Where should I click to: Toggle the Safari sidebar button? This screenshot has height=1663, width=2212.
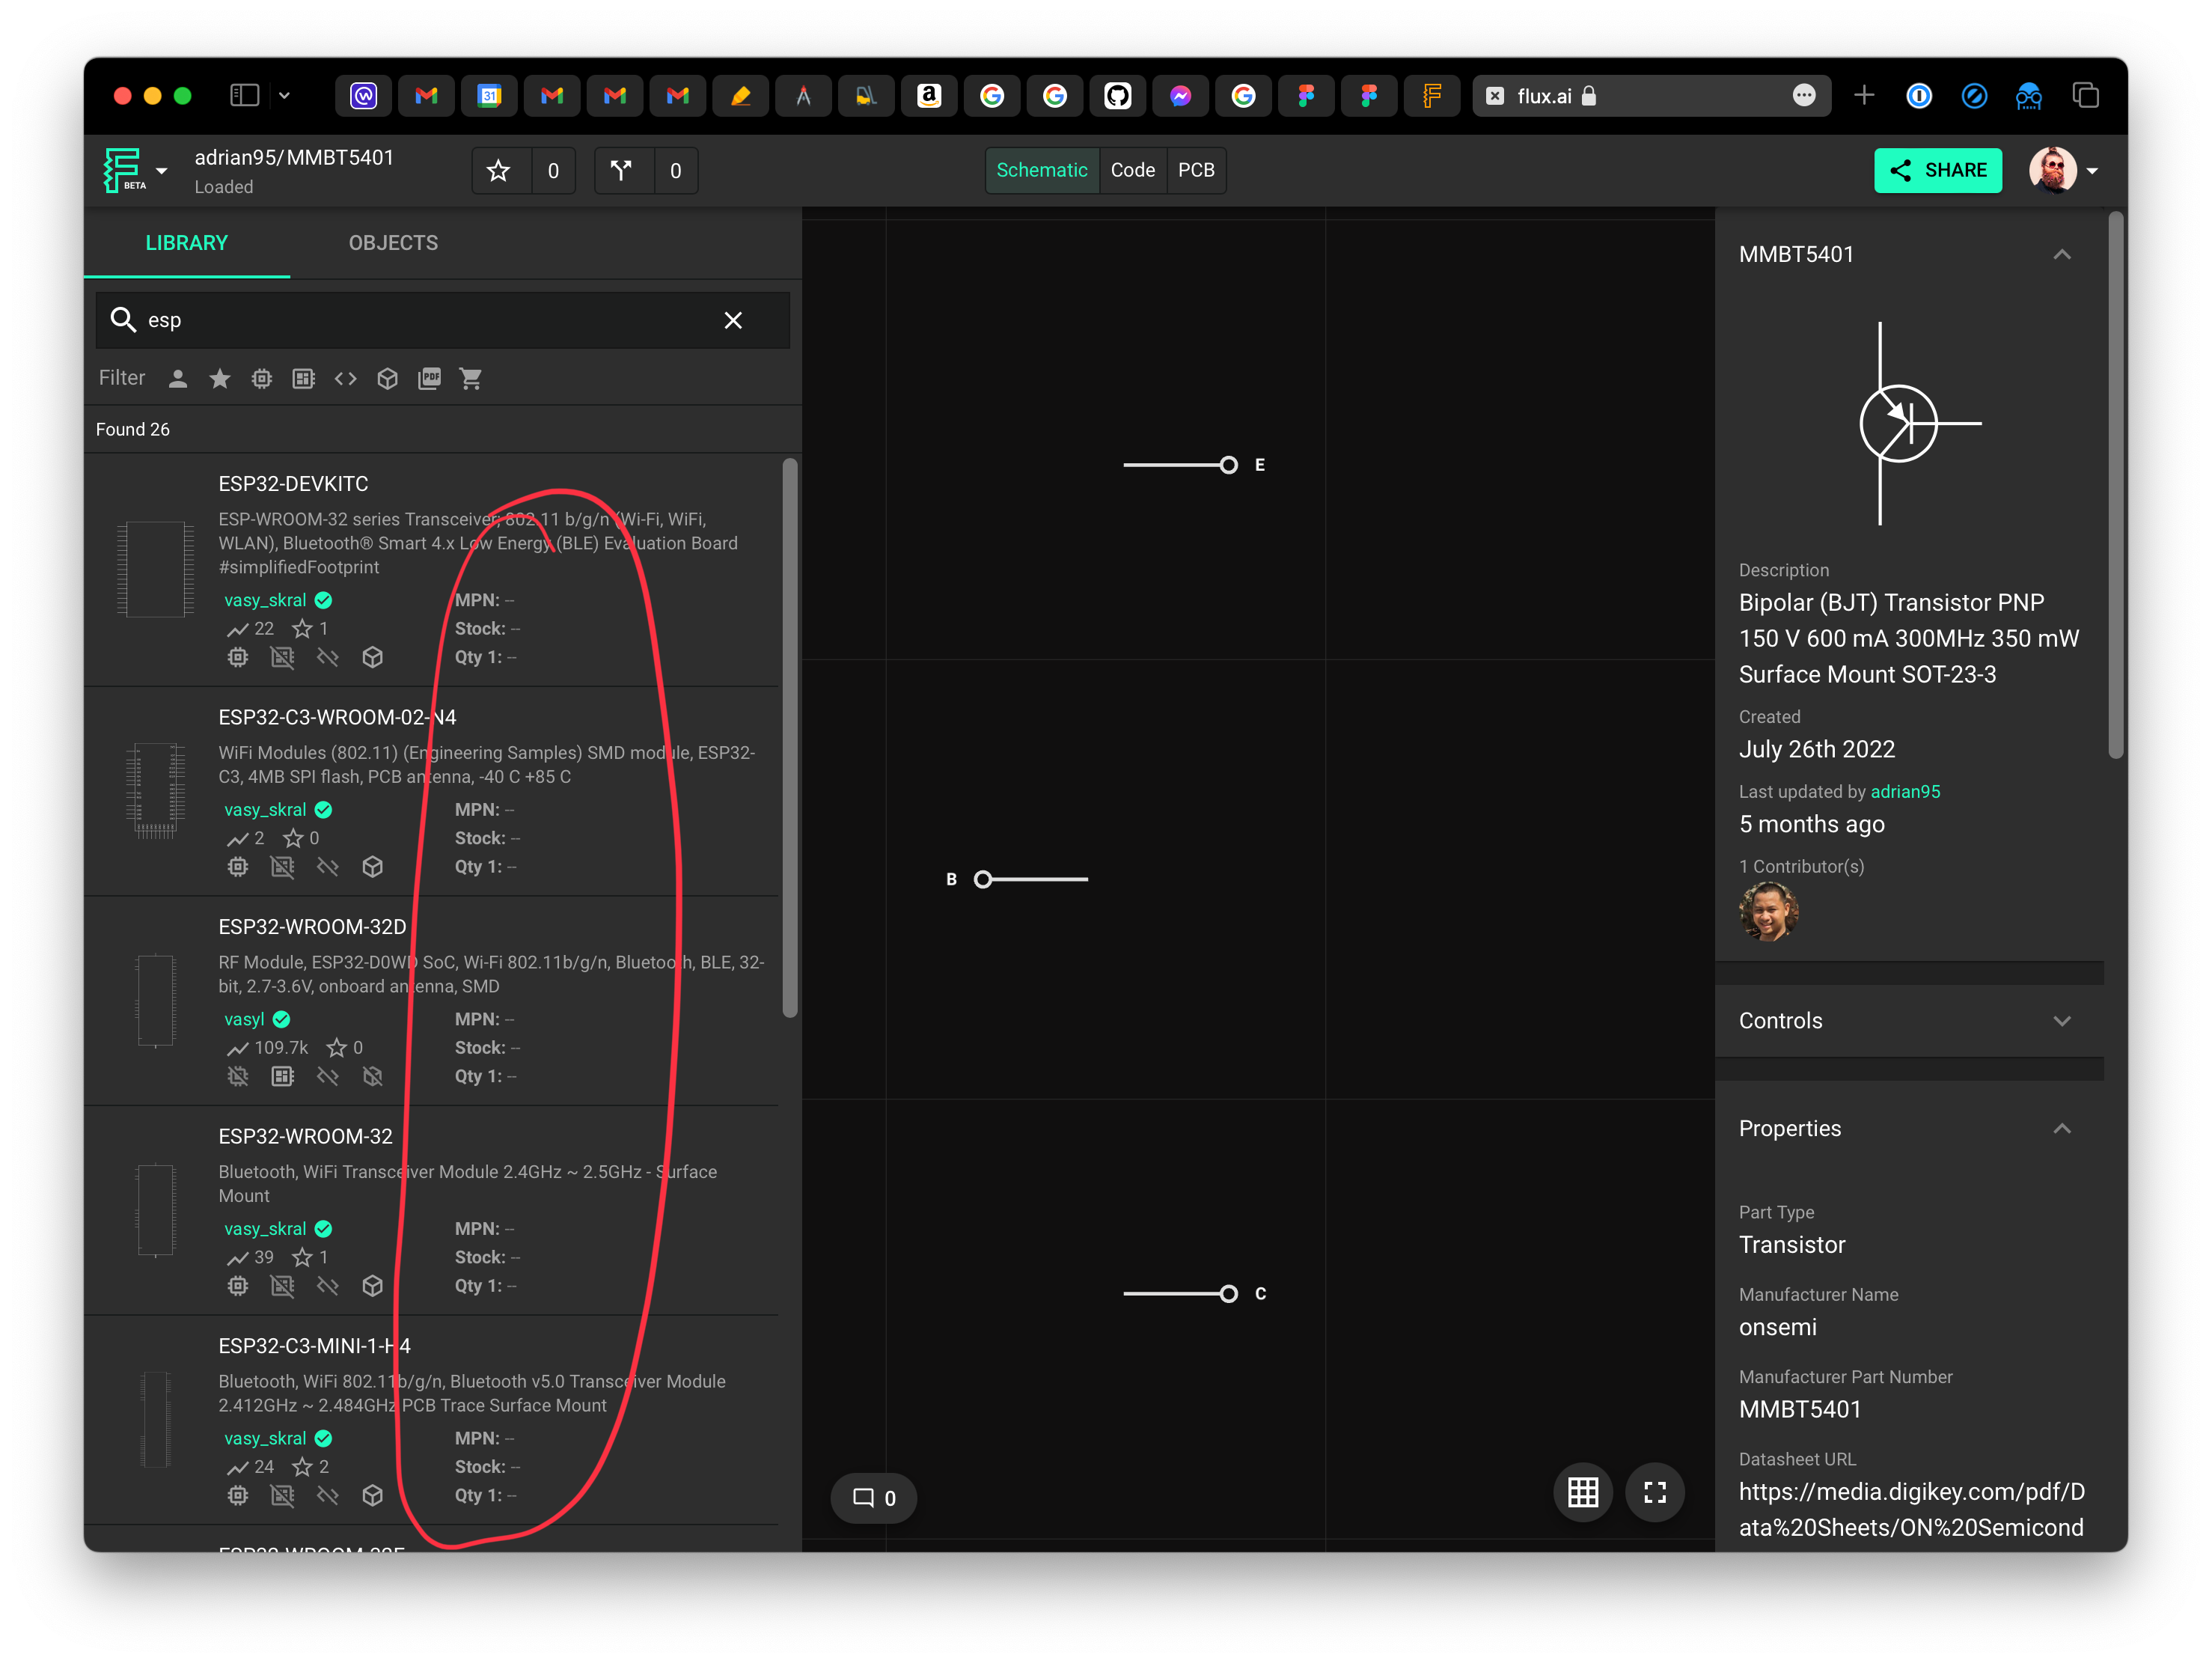click(x=245, y=96)
